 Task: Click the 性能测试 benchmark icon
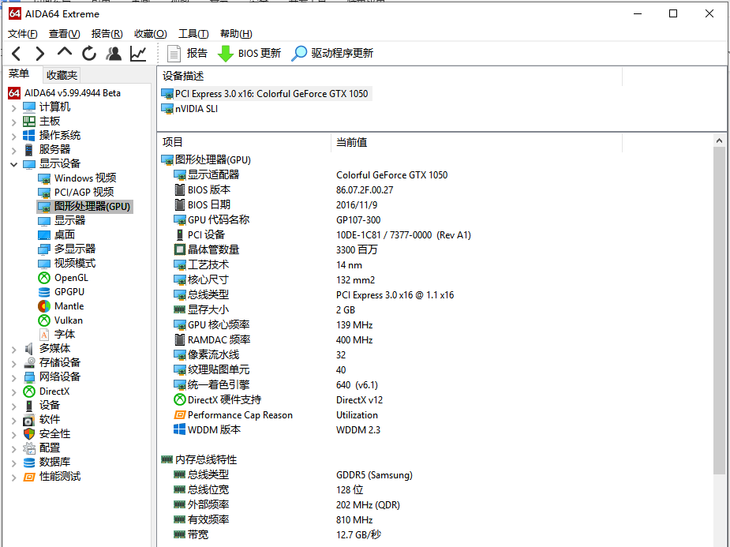click(x=29, y=477)
